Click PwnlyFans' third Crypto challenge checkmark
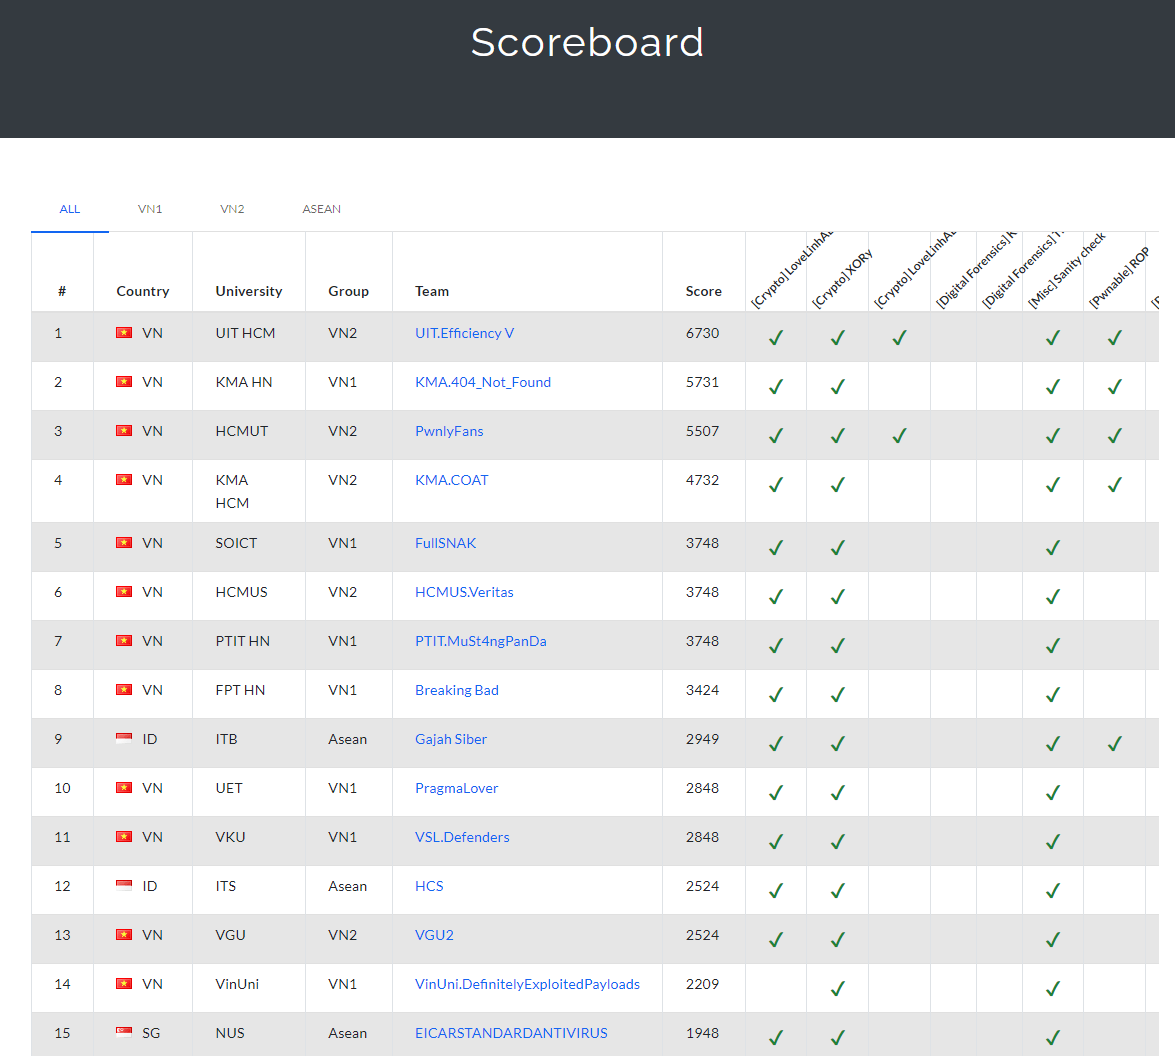Screen dimensions: 1175x1056 [x=899, y=435]
